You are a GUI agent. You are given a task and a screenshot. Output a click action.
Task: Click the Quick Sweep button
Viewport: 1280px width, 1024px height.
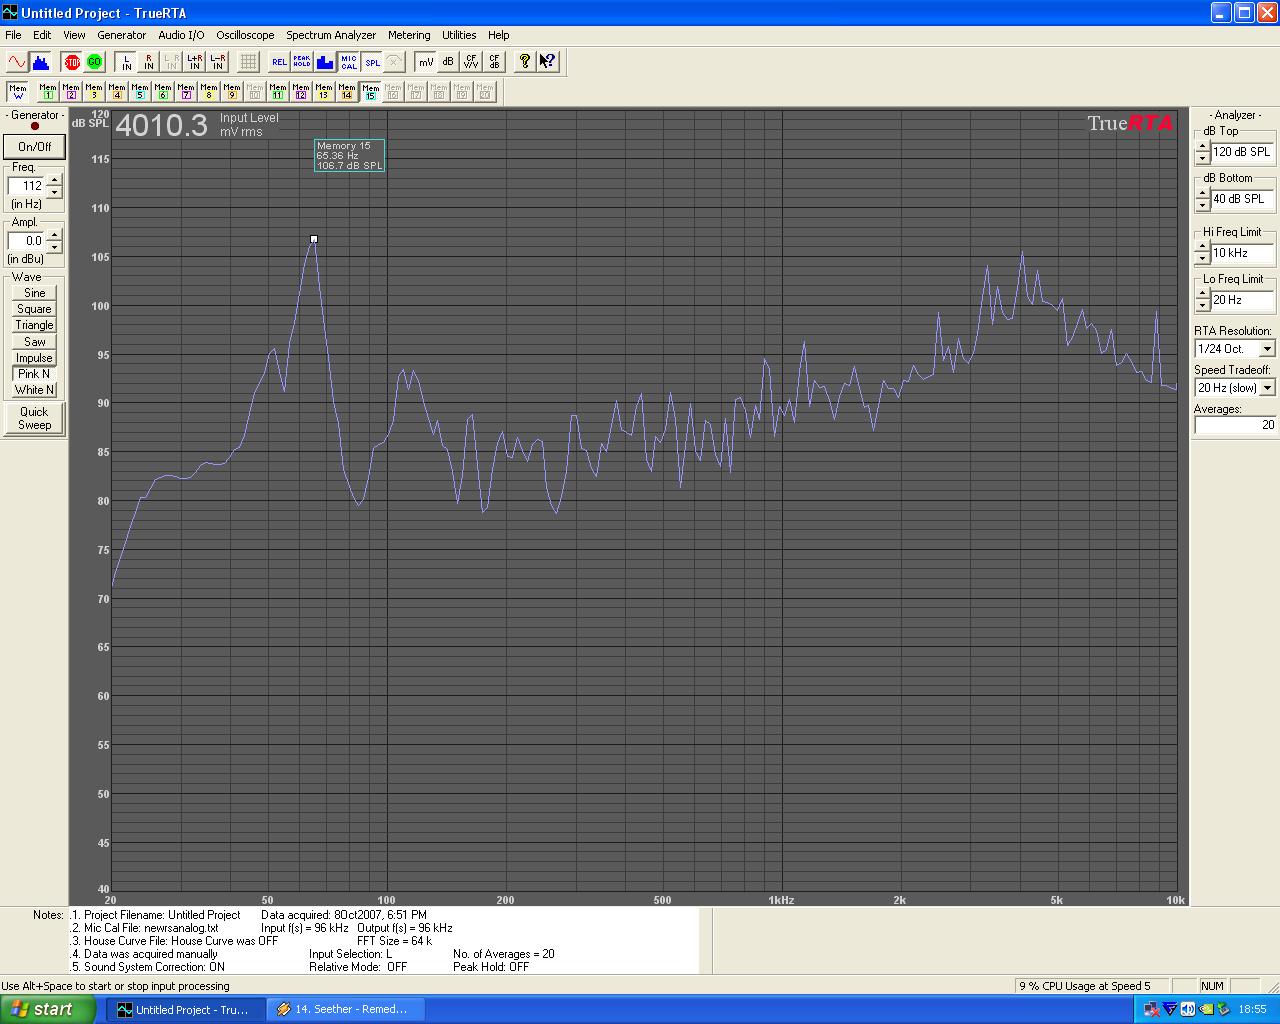pyautogui.click(x=34, y=418)
